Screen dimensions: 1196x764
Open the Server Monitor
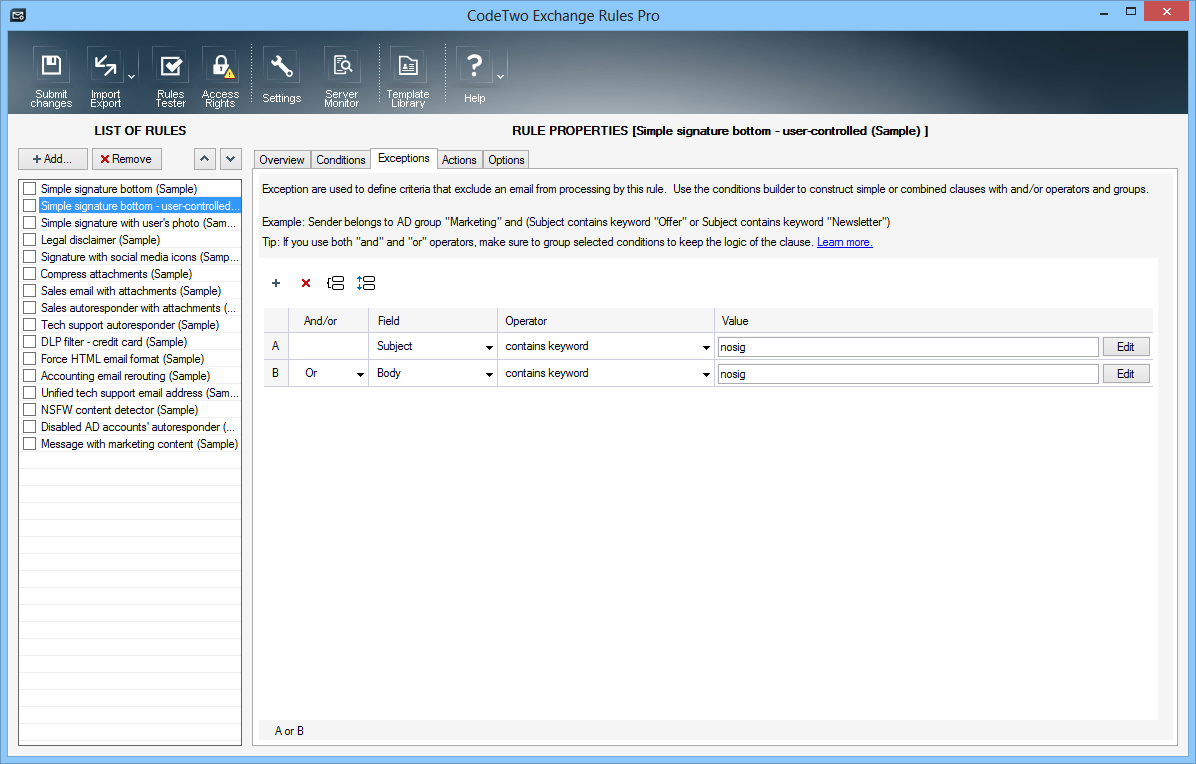coord(342,78)
